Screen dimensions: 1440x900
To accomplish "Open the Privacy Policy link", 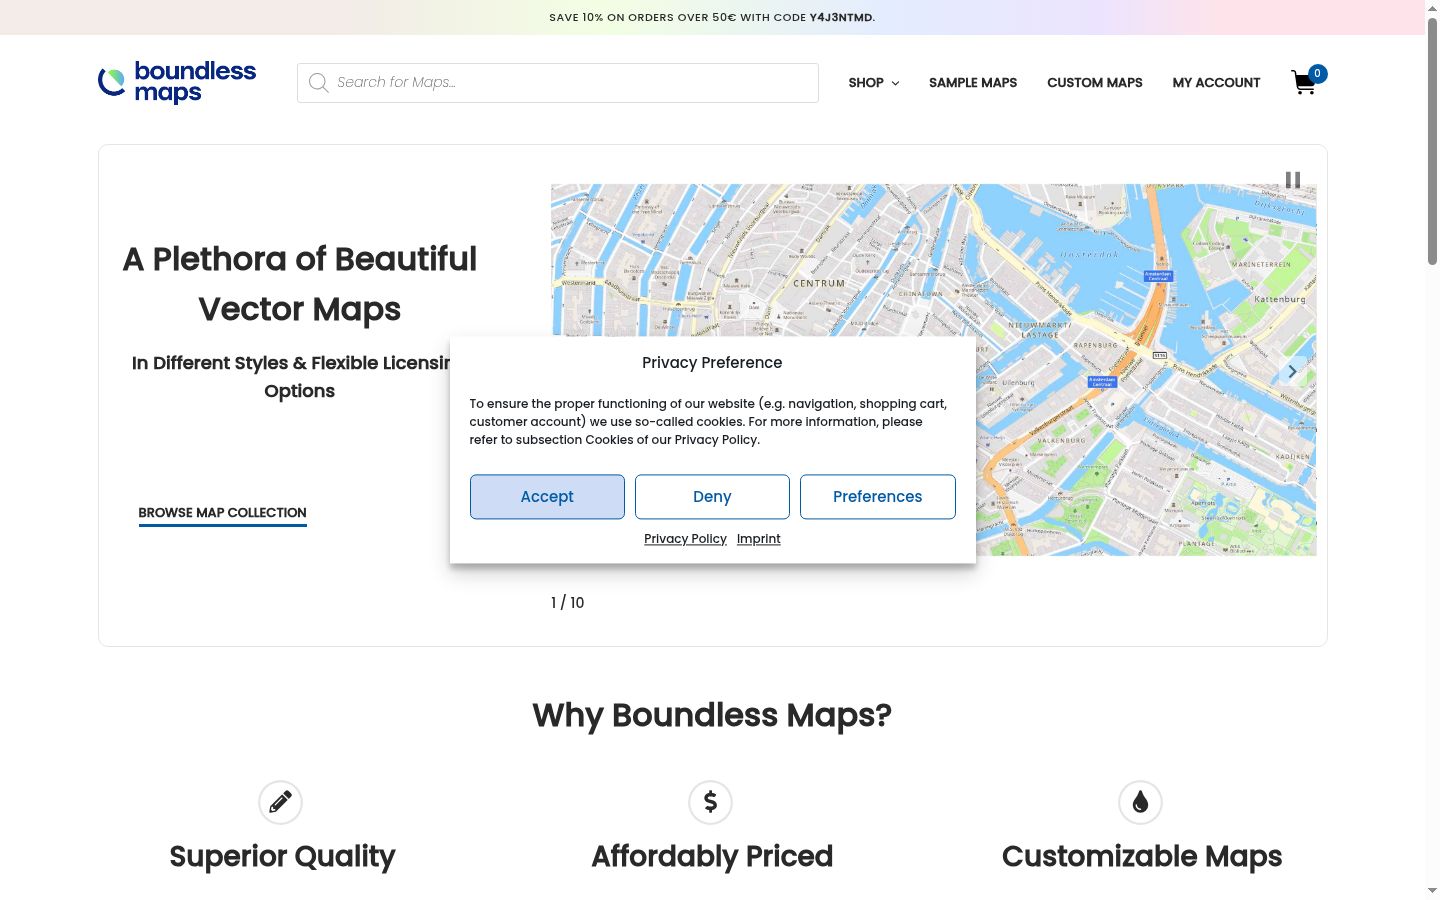I will click(x=685, y=539).
